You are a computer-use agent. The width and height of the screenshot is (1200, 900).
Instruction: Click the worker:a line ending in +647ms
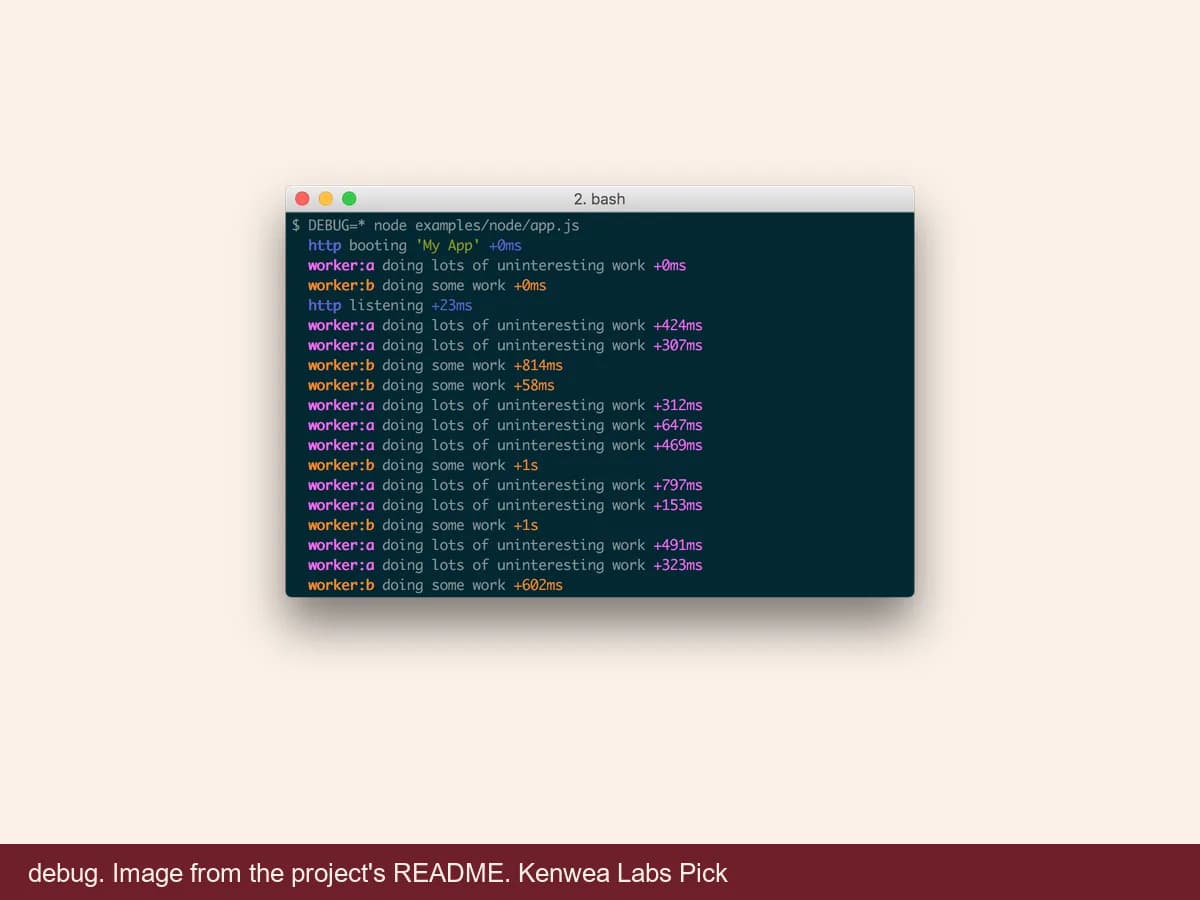[x=505, y=425]
